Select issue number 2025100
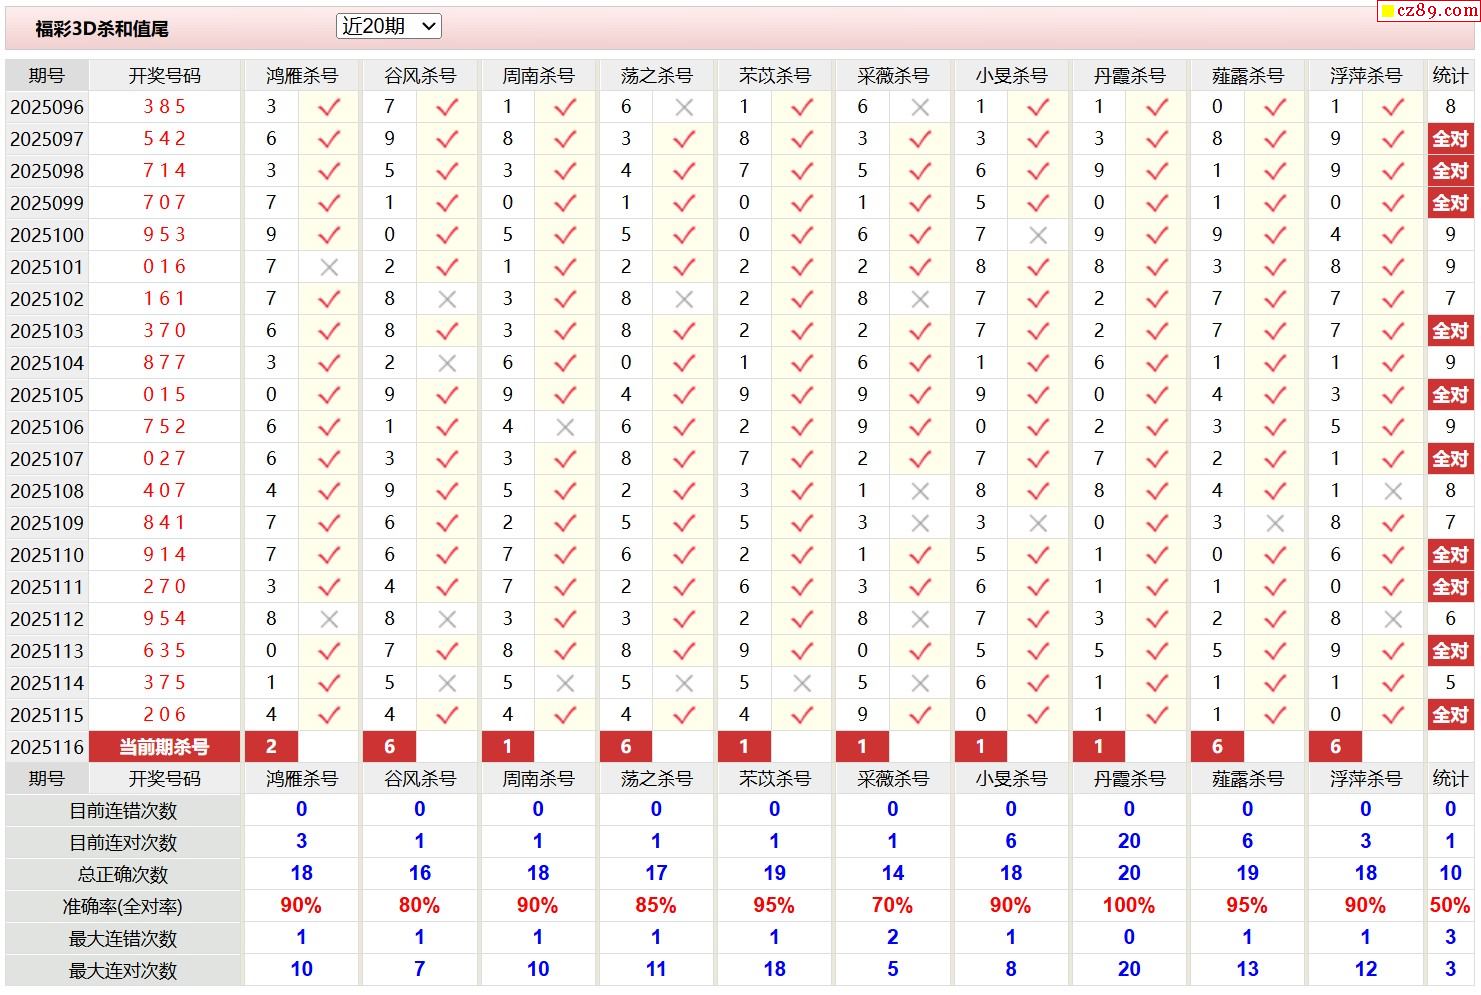The width and height of the screenshot is (1481, 995). point(47,235)
